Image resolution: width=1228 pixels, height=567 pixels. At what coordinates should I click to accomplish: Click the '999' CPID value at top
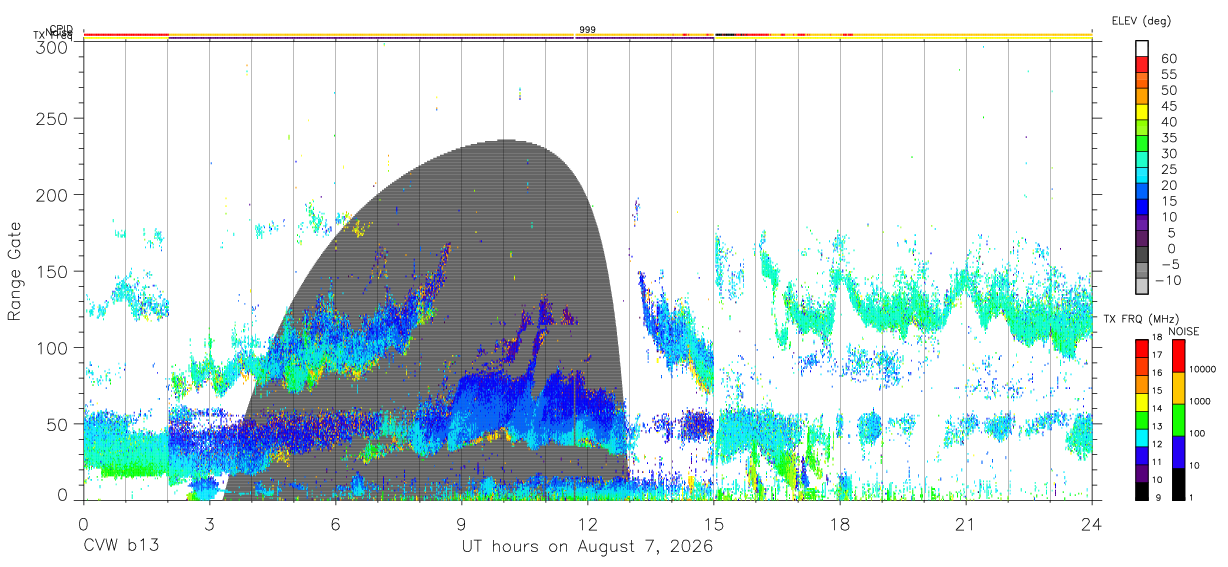coord(588,30)
